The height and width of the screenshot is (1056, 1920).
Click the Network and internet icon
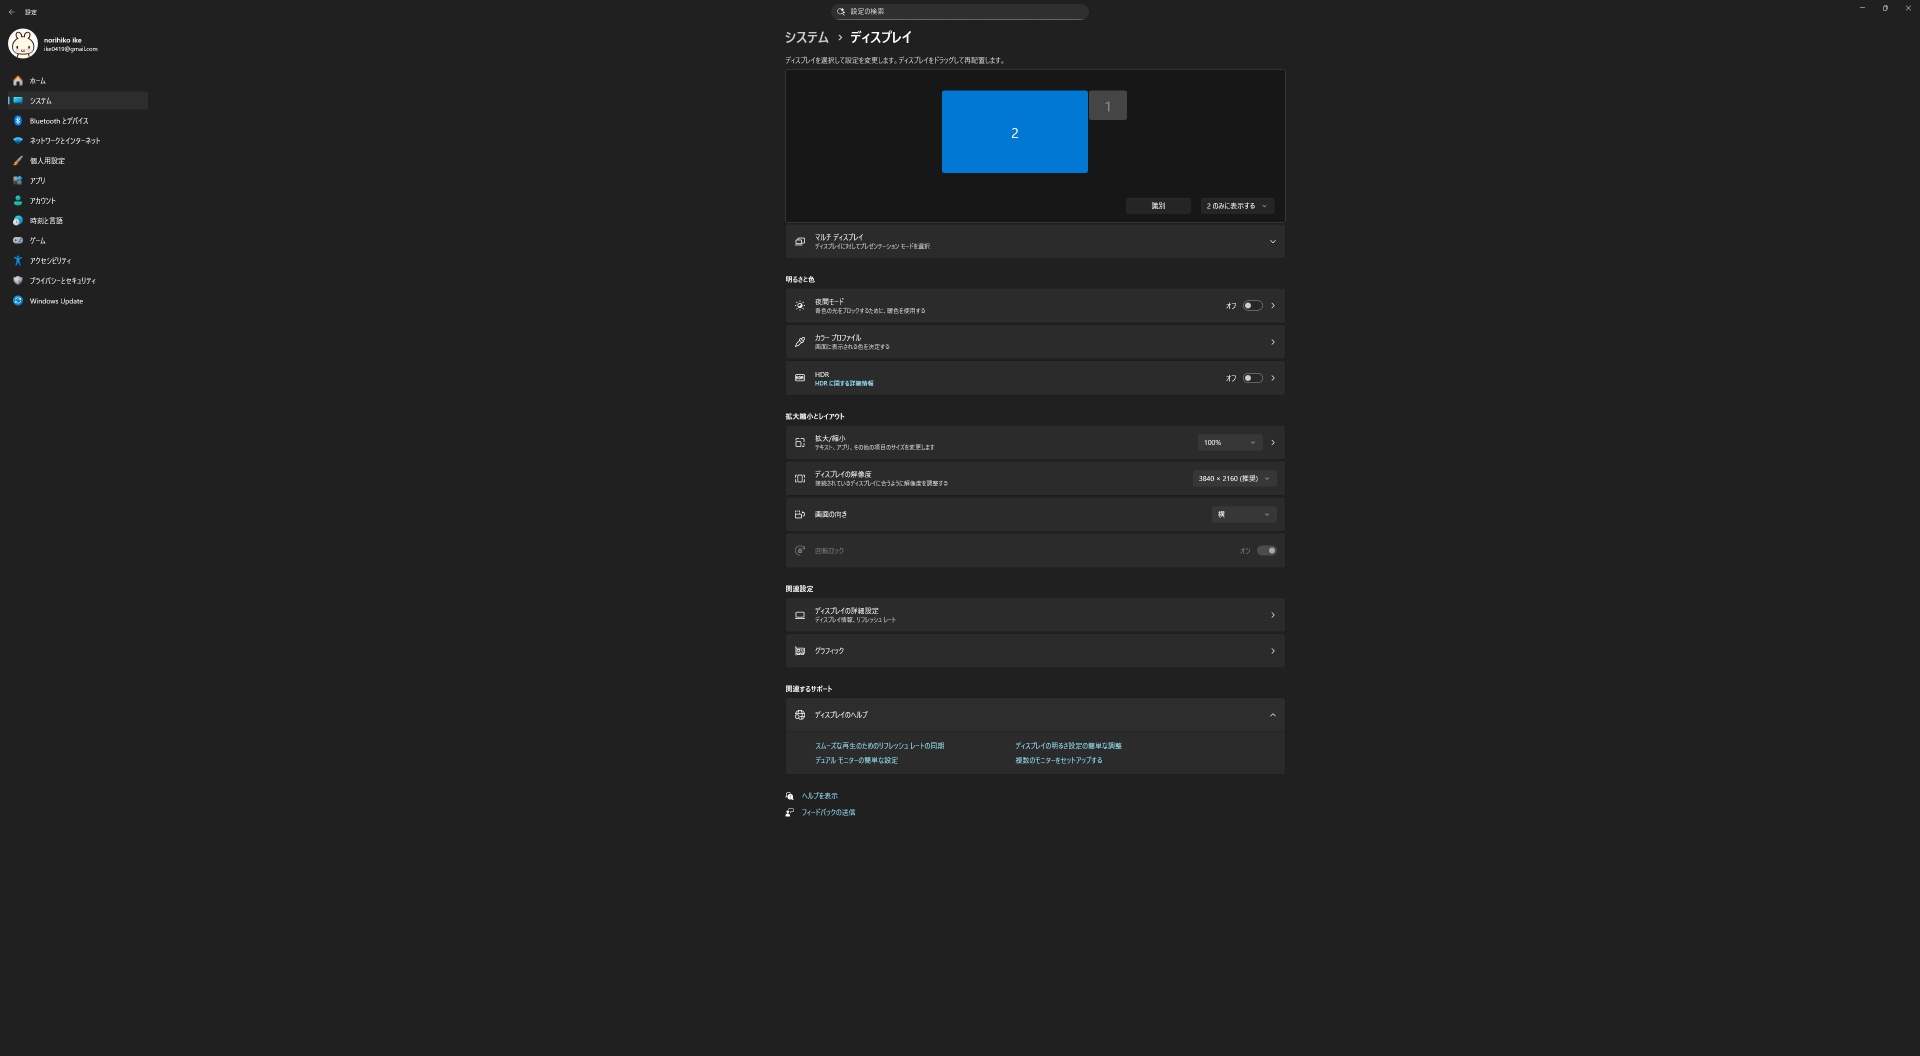pyautogui.click(x=17, y=141)
